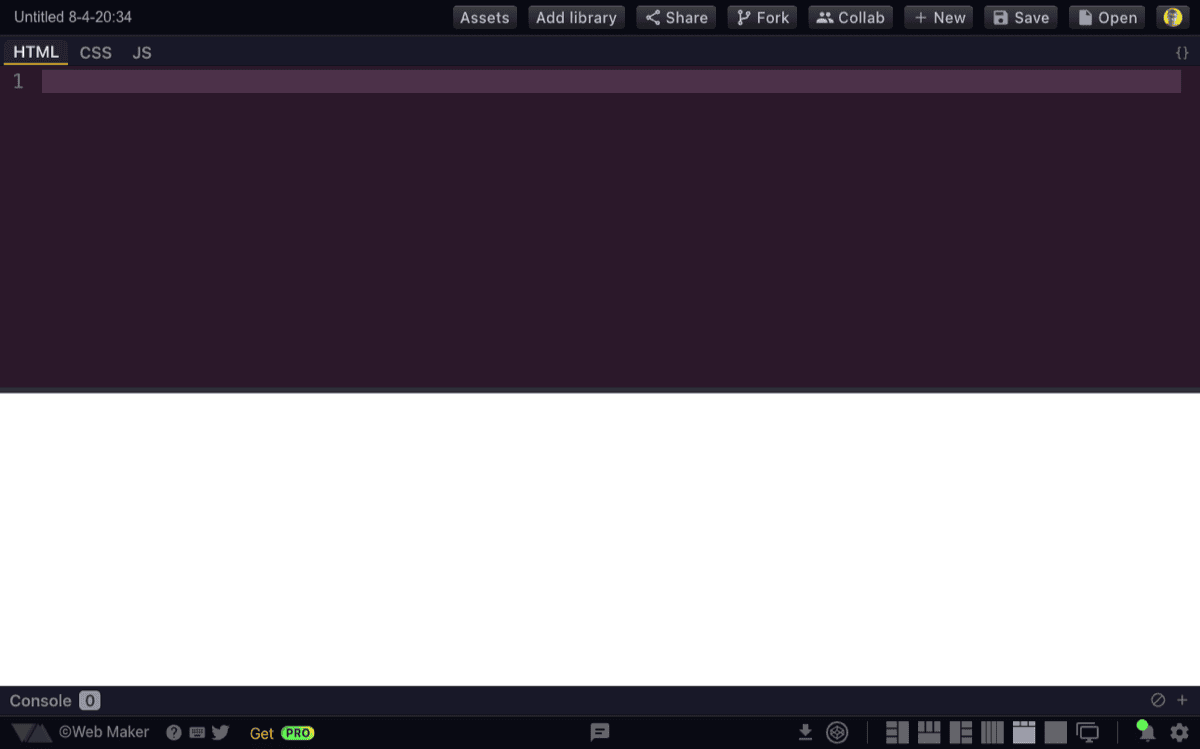Select the HTML tab
1200x749 pixels.
click(36, 52)
